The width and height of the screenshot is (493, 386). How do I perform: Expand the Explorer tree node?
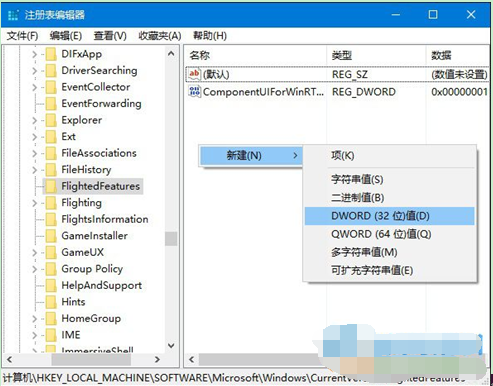pos(34,120)
